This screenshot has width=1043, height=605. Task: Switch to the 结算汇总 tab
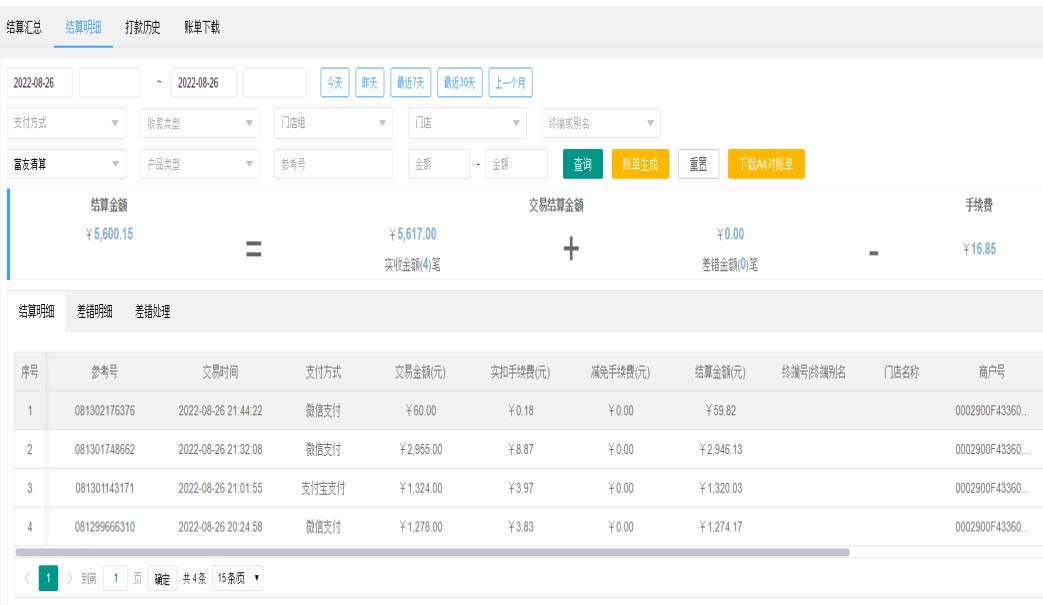click(x=24, y=27)
